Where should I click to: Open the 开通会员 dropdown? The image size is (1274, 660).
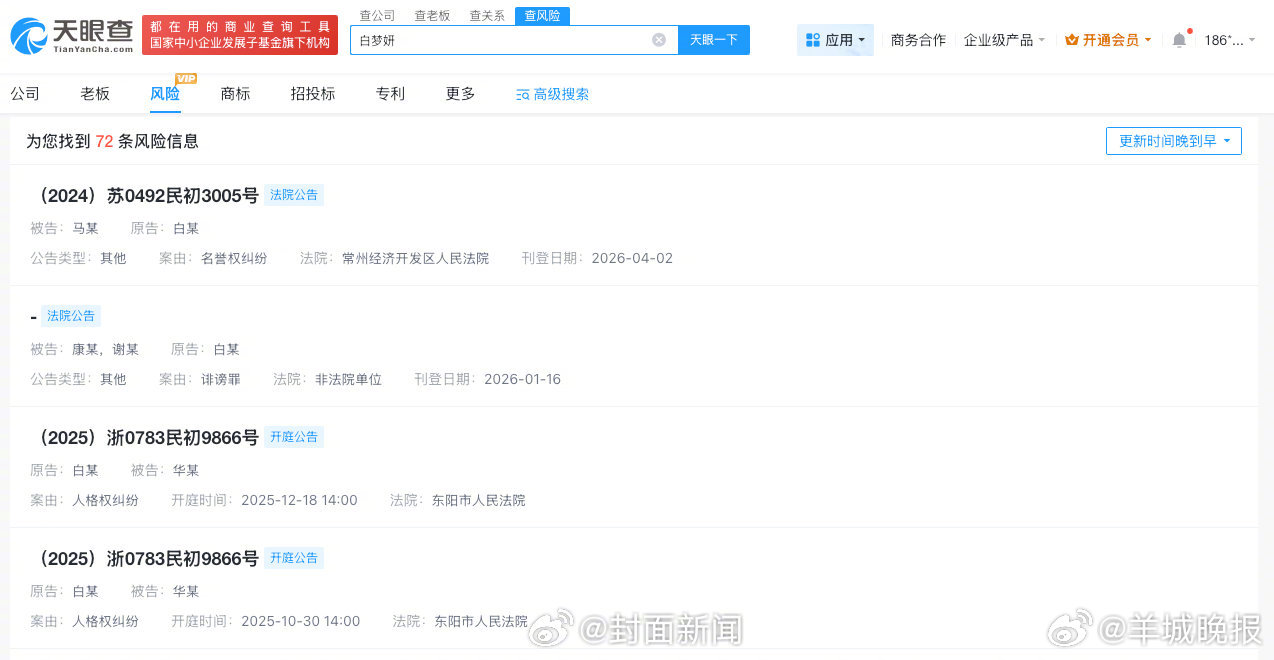(x=1108, y=40)
